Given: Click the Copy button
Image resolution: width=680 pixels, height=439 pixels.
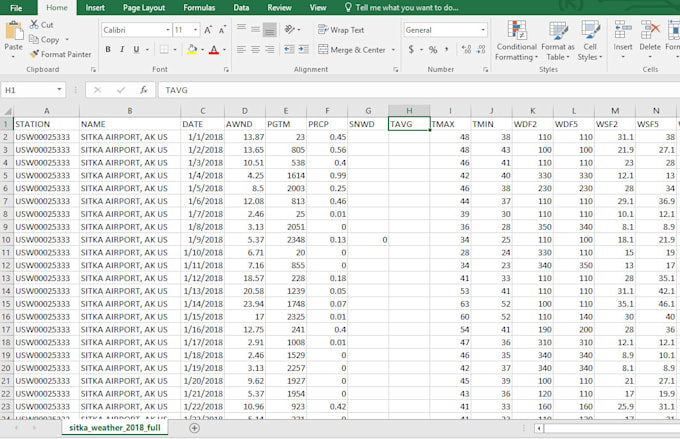Looking at the screenshot, I should 44,40.
